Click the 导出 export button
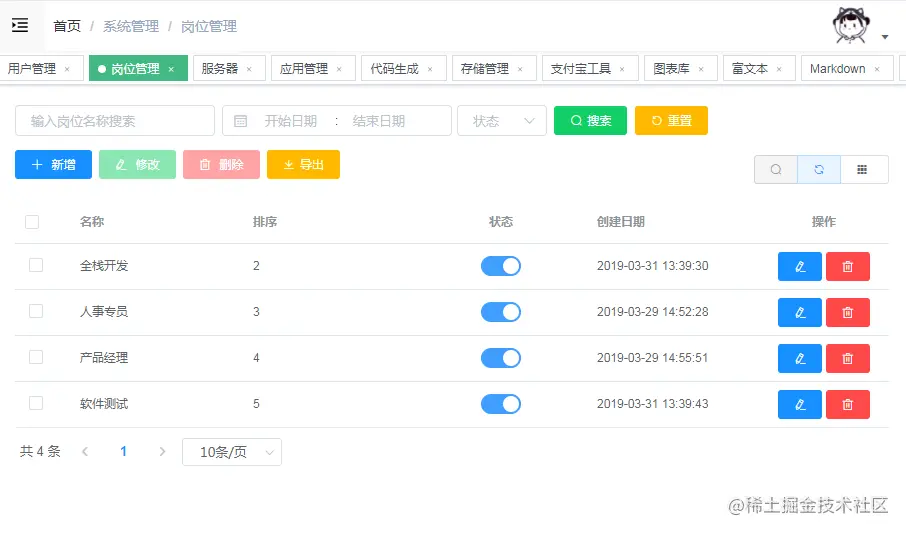The image size is (906, 533). (x=303, y=165)
